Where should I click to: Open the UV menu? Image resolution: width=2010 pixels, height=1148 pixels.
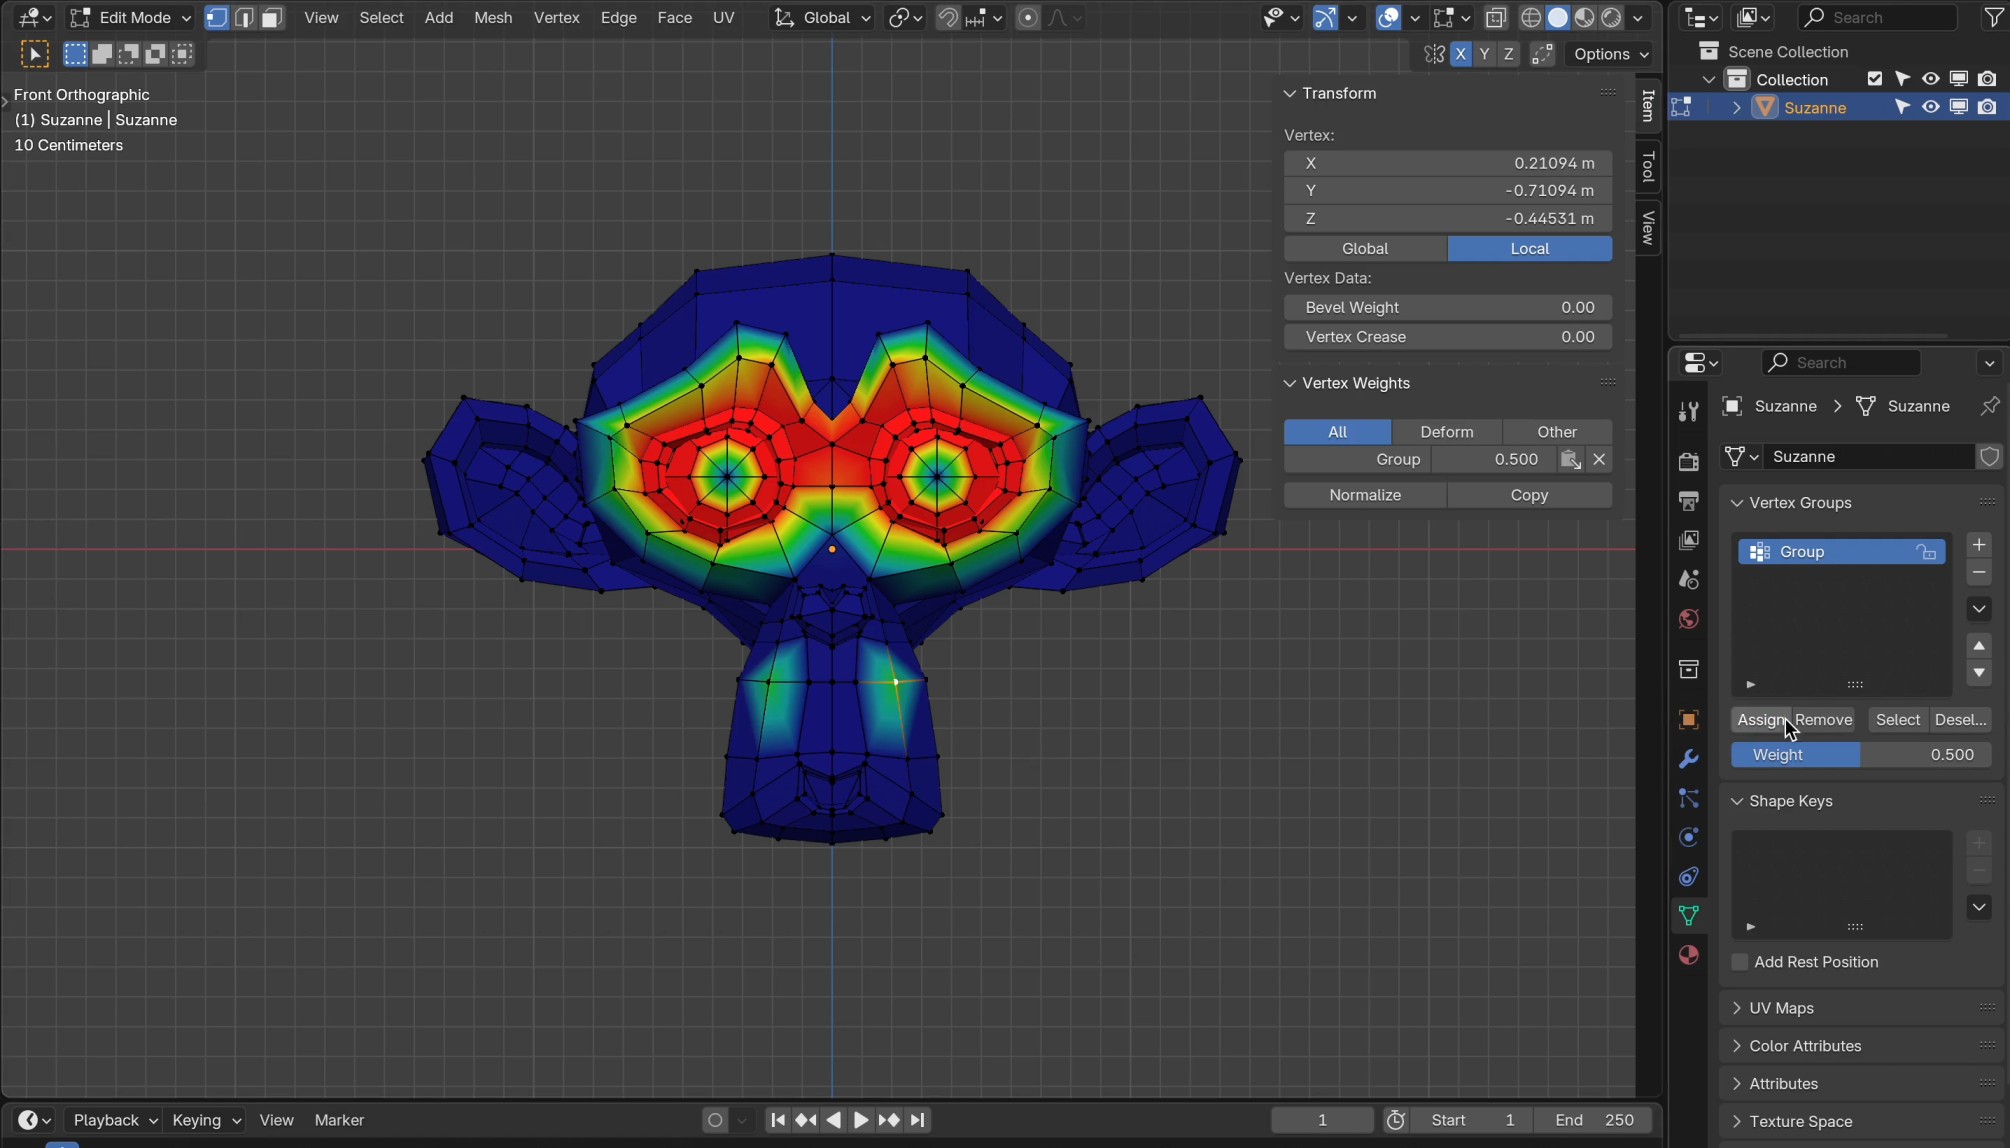tap(723, 17)
